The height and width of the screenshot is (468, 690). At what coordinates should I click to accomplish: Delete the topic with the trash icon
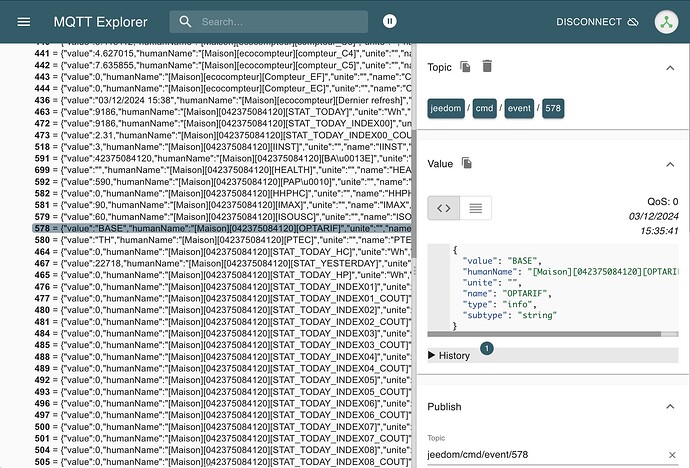(487, 66)
